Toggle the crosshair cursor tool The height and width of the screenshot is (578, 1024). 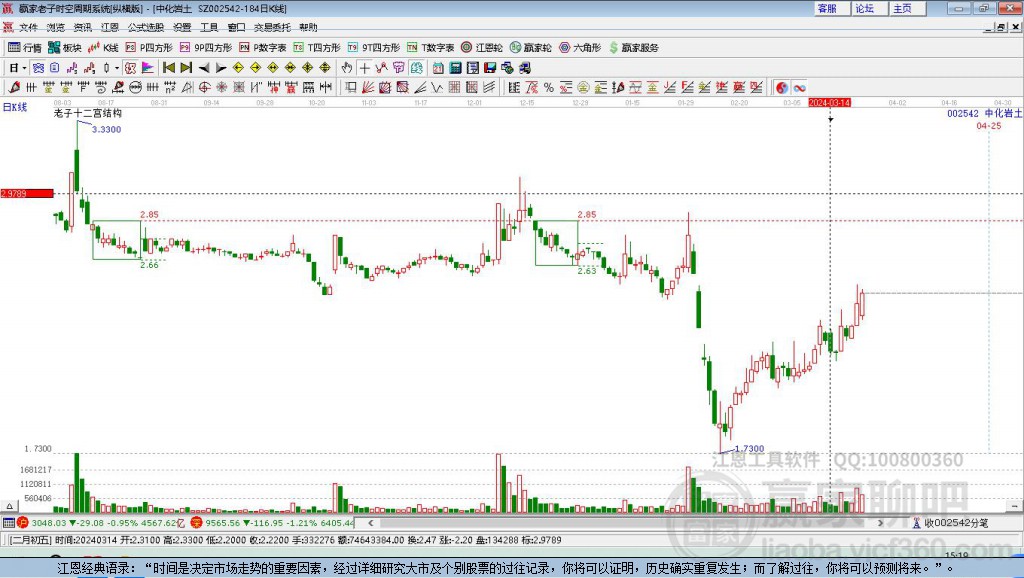click(x=364, y=68)
